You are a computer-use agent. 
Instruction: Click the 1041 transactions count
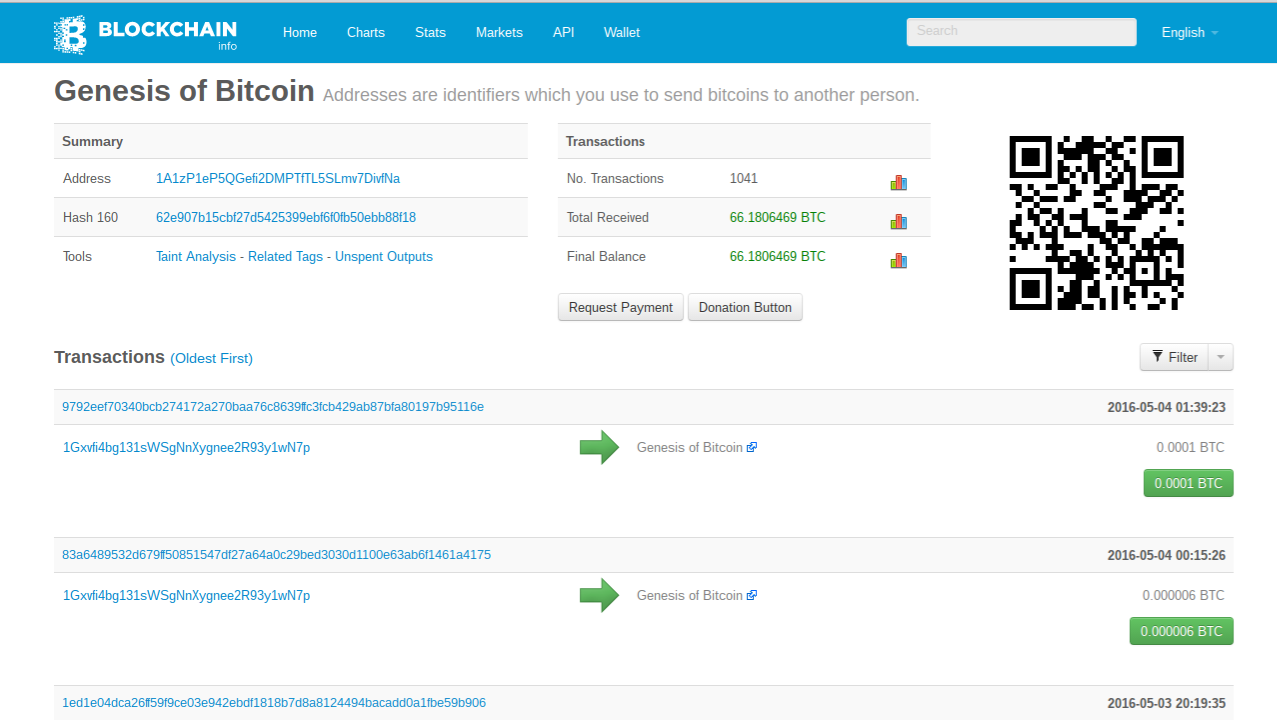pyautogui.click(x=744, y=178)
